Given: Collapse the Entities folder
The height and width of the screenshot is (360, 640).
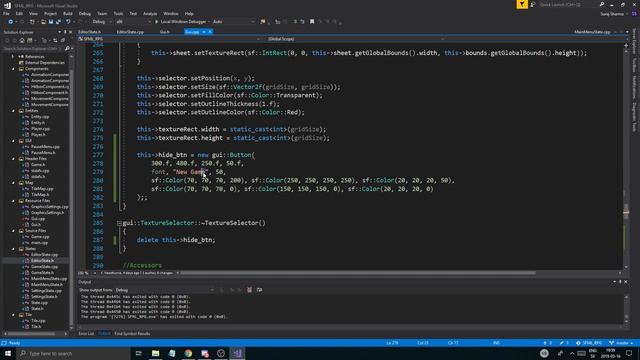Looking at the screenshot, I should (x=13, y=111).
